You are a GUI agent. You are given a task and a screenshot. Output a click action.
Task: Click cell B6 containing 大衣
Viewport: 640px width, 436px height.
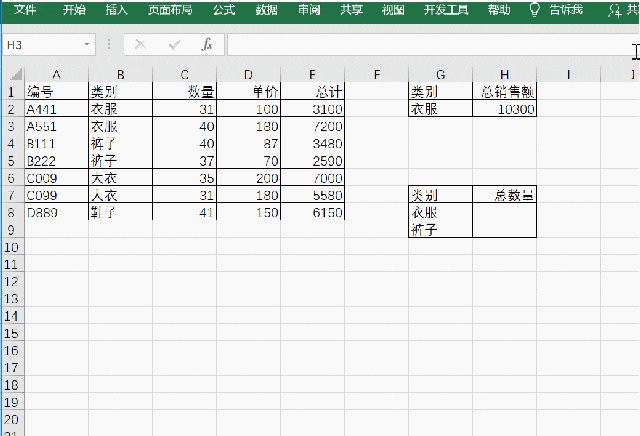tap(120, 178)
